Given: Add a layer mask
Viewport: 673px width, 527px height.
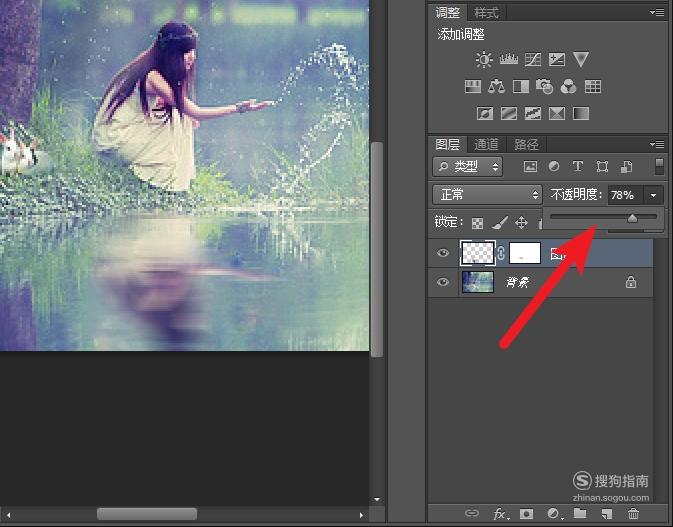Looking at the screenshot, I should (526, 513).
